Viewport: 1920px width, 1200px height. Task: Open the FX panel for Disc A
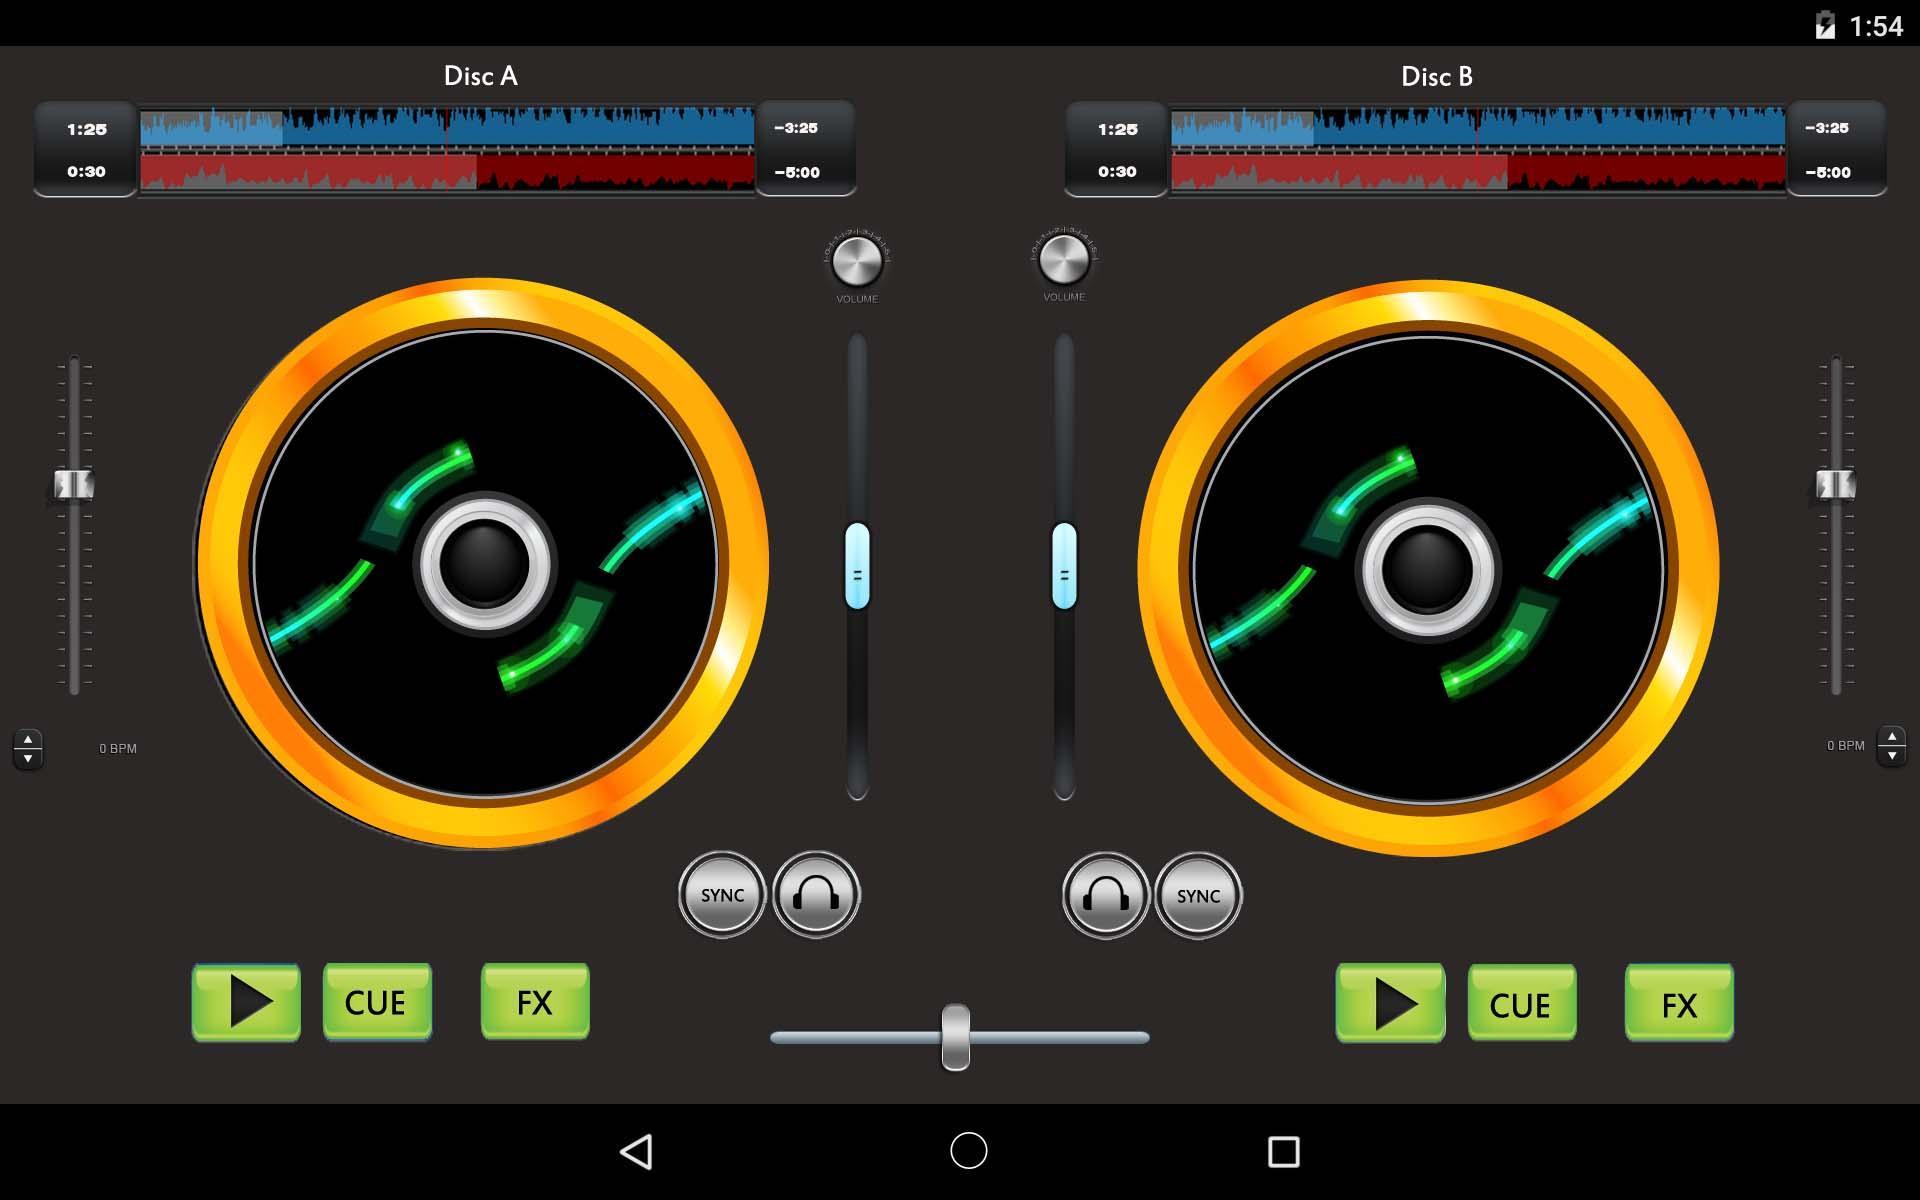pyautogui.click(x=535, y=1002)
